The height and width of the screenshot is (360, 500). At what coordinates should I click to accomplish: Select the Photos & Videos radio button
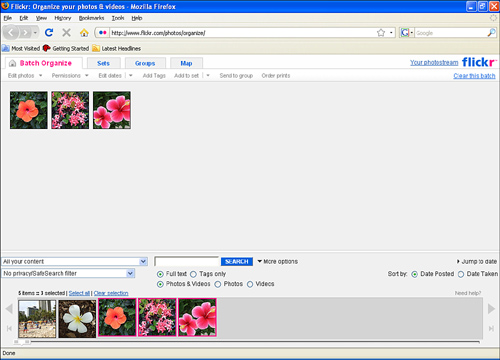coord(160,284)
